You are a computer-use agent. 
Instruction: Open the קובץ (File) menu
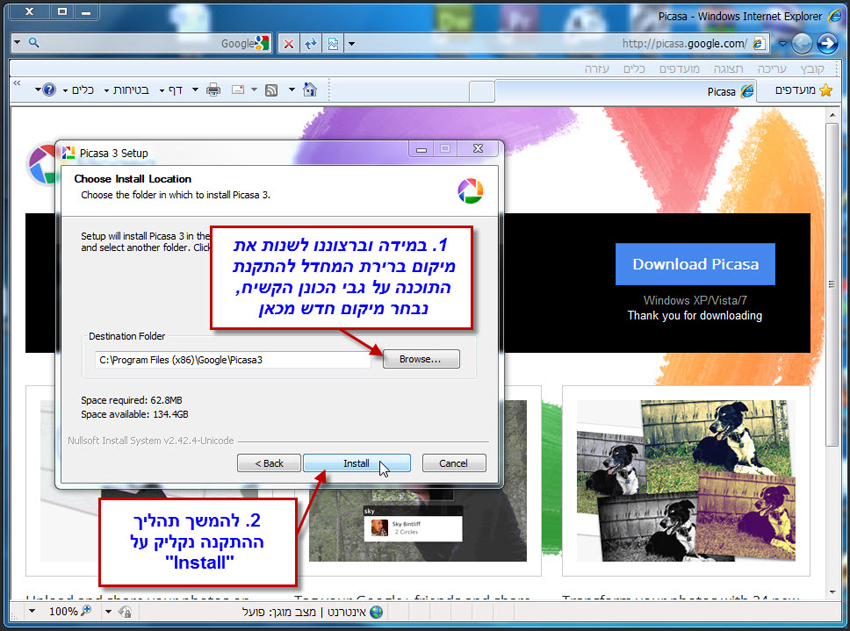pos(812,69)
